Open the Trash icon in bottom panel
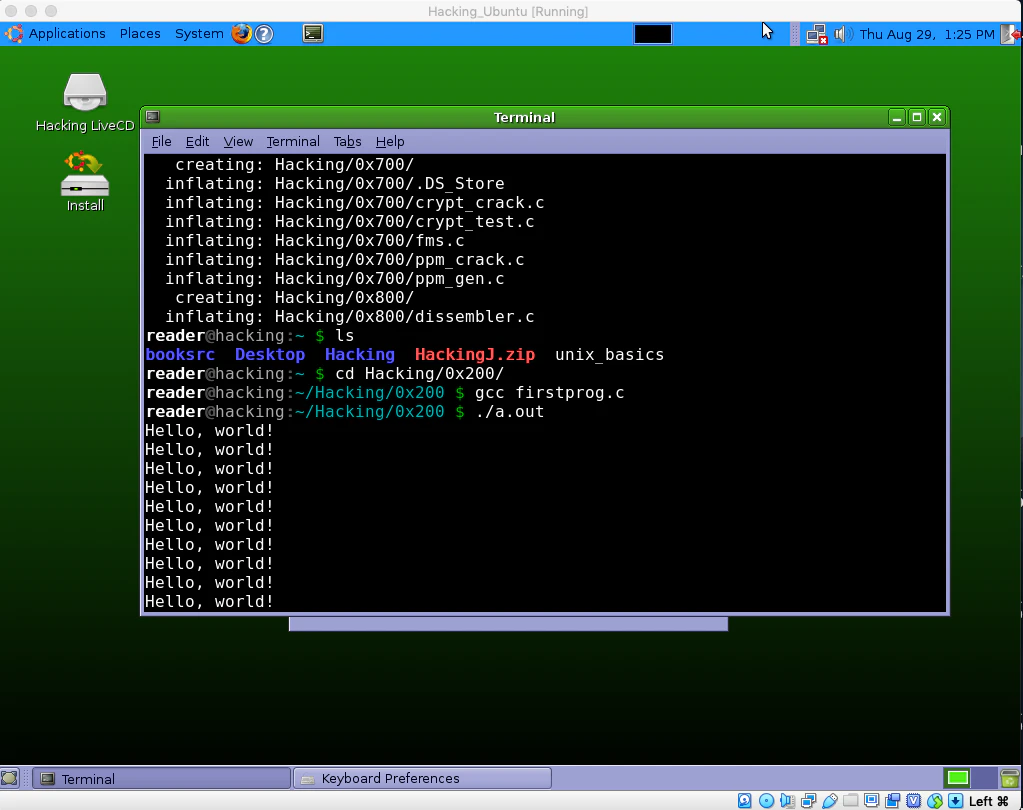The width and height of the screenshot is (1023, 810). 1010,778
